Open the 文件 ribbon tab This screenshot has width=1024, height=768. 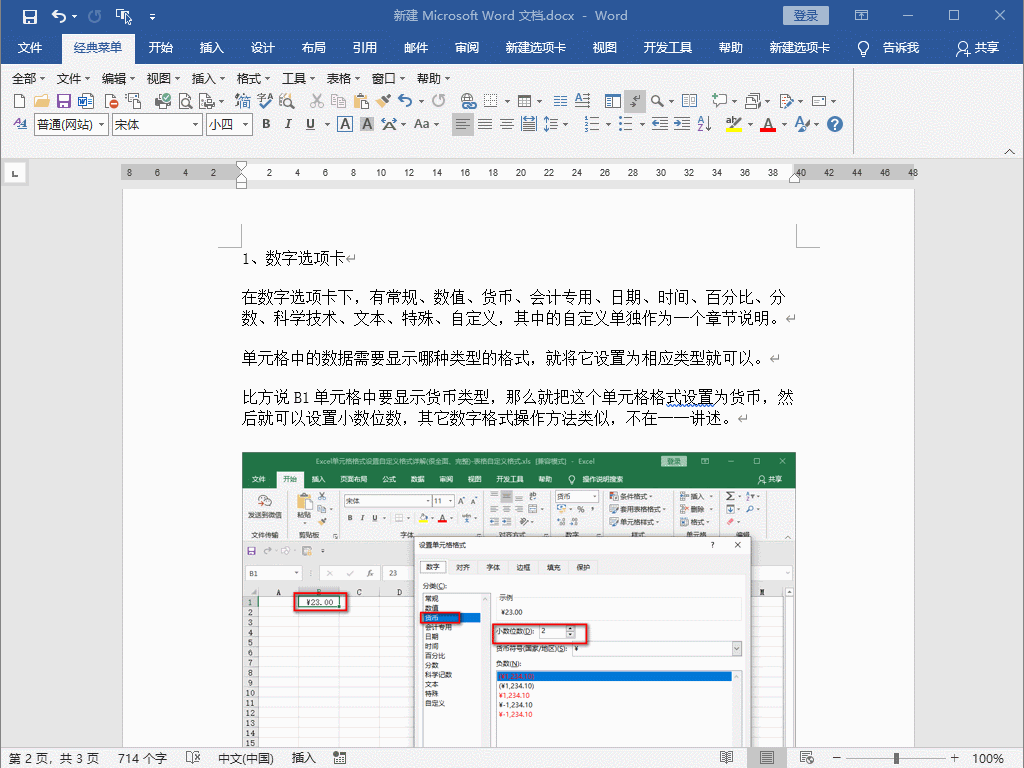[x=30, y=48]
